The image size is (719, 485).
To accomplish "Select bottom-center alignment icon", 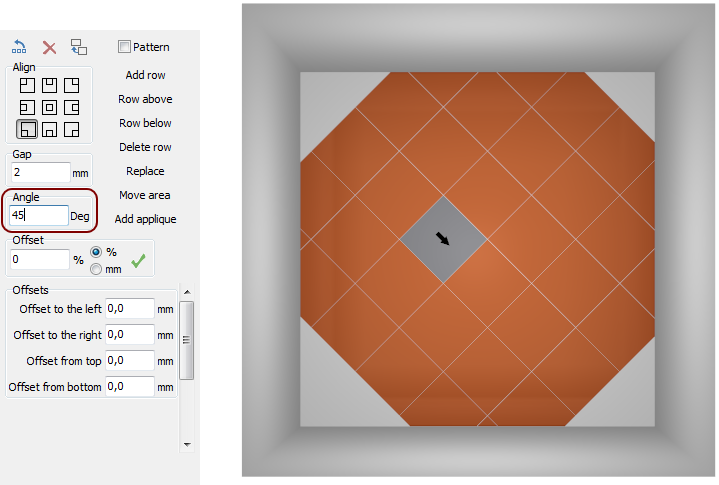I will click(50, 130).
